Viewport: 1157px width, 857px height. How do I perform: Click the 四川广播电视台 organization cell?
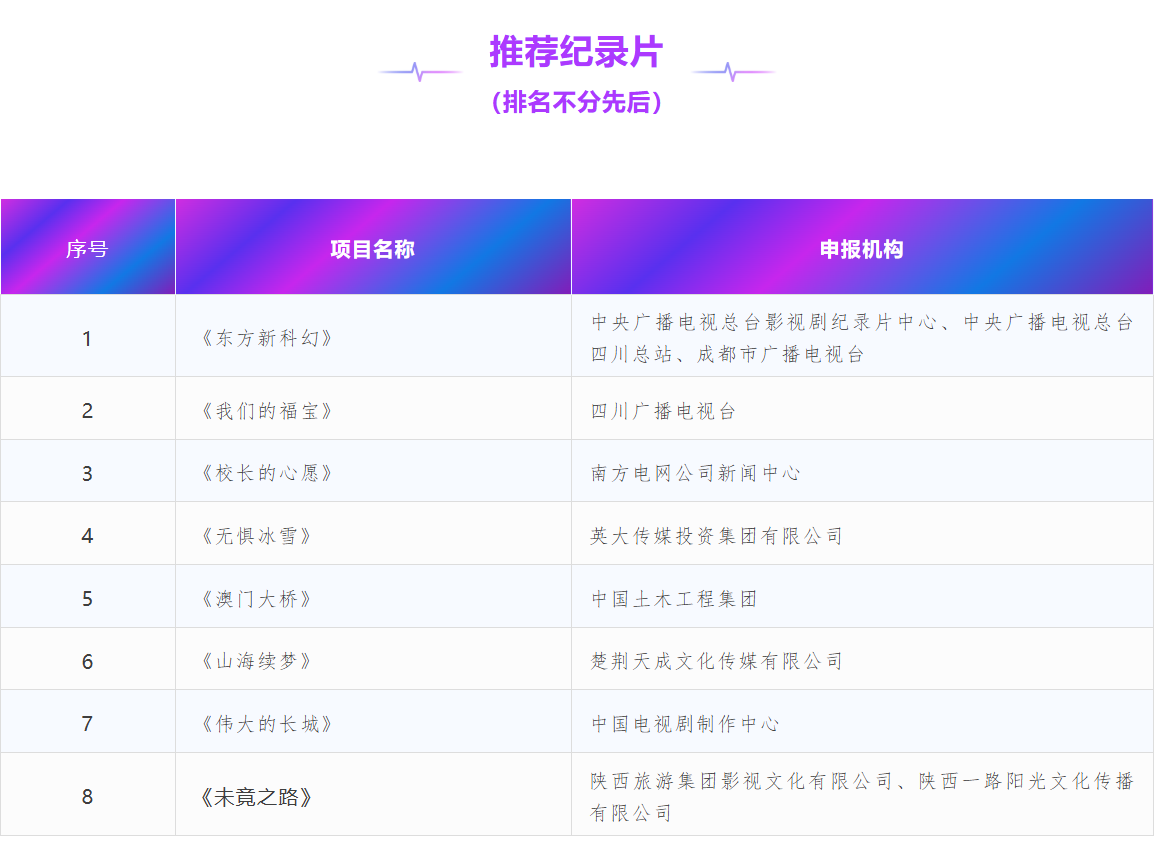click(663, 411)
